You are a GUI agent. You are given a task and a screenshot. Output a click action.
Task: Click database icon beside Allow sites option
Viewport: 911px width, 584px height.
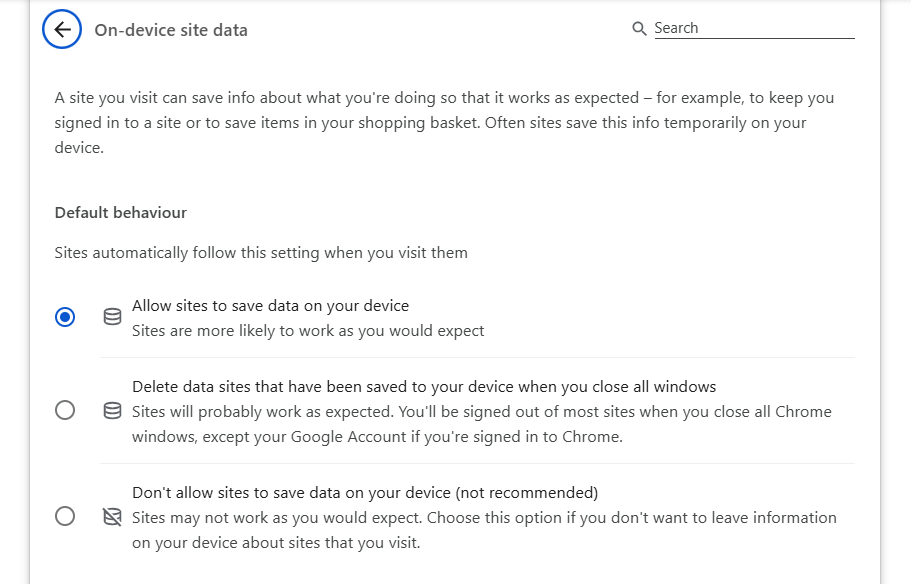[112, 317]
